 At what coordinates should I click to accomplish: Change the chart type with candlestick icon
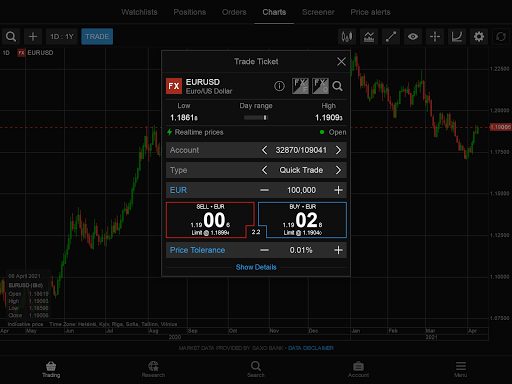click(x=347, y=36)
